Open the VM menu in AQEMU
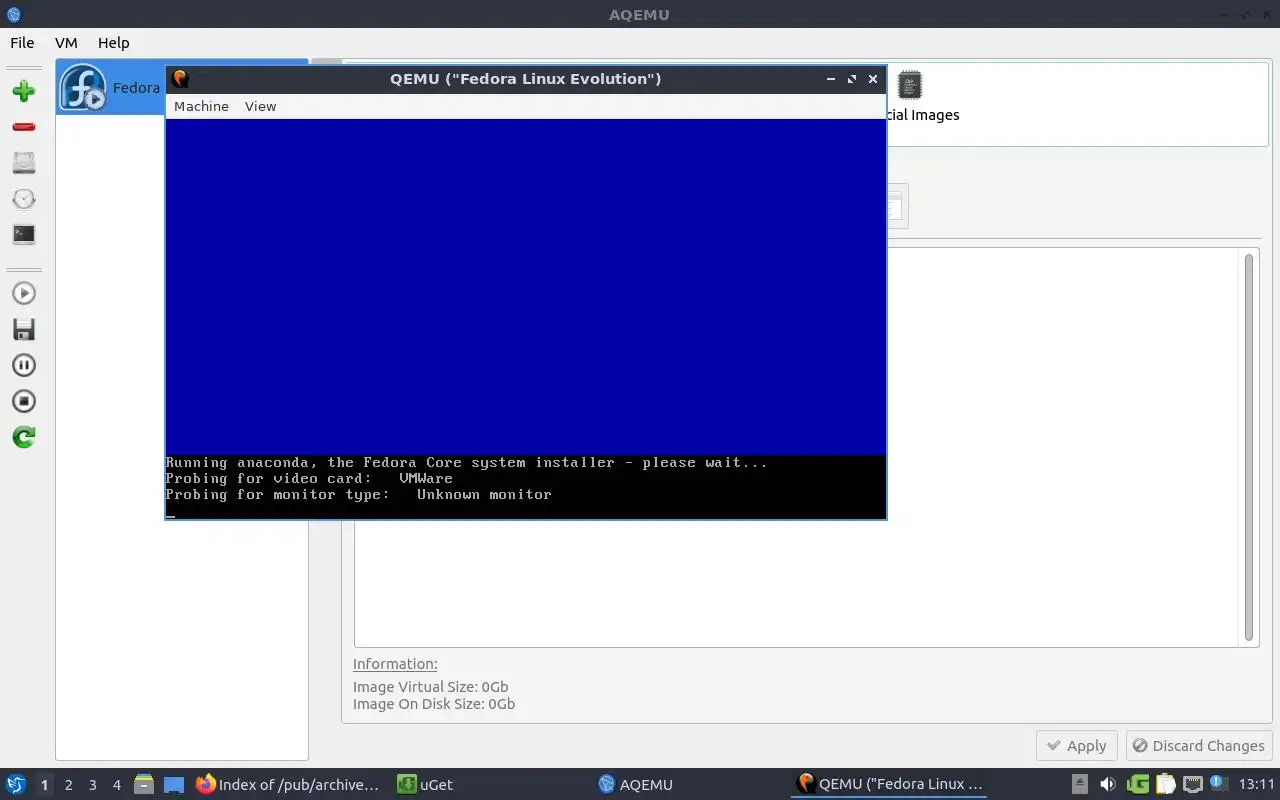1280x800 pixels. (66, 43)
